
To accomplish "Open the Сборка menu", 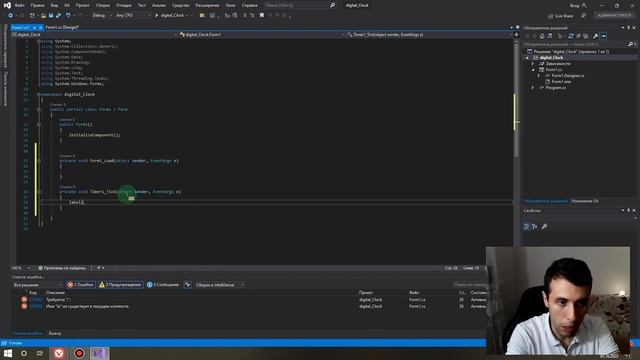I will (102, 5).
